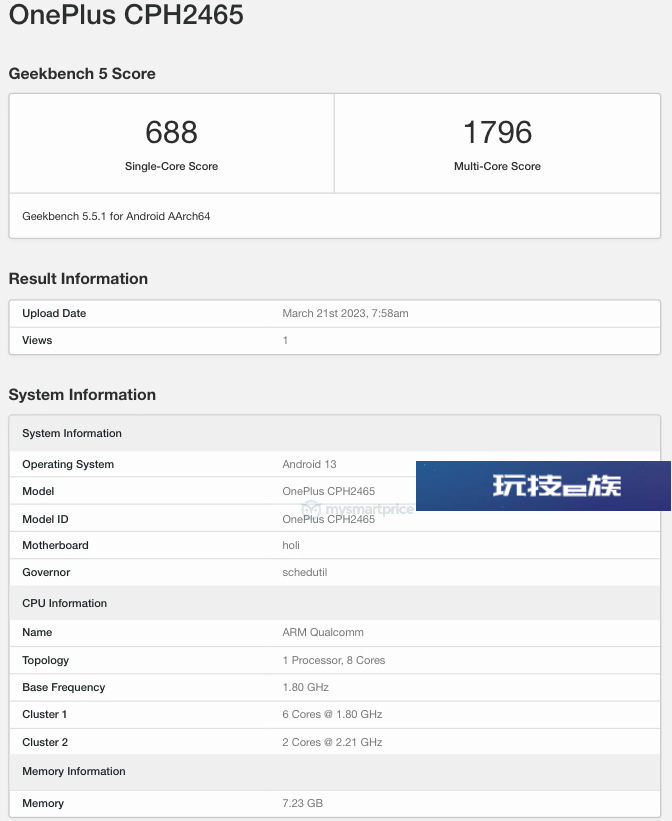The image size is (672, 821).
Task: Select the March 21st 2023, 7:58am value
Action: [345, 313]
